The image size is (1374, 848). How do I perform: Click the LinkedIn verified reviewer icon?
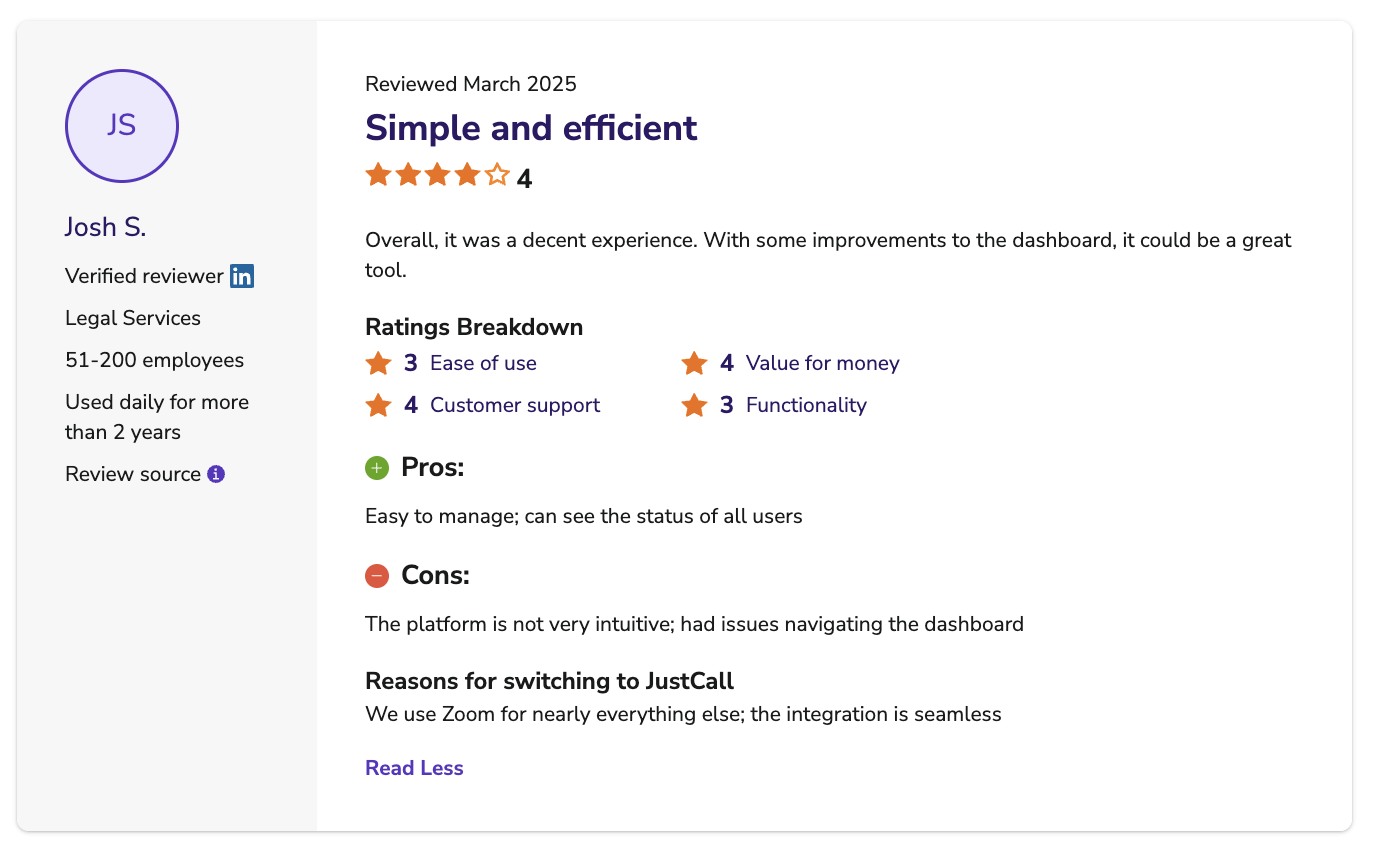click(242, 276)
